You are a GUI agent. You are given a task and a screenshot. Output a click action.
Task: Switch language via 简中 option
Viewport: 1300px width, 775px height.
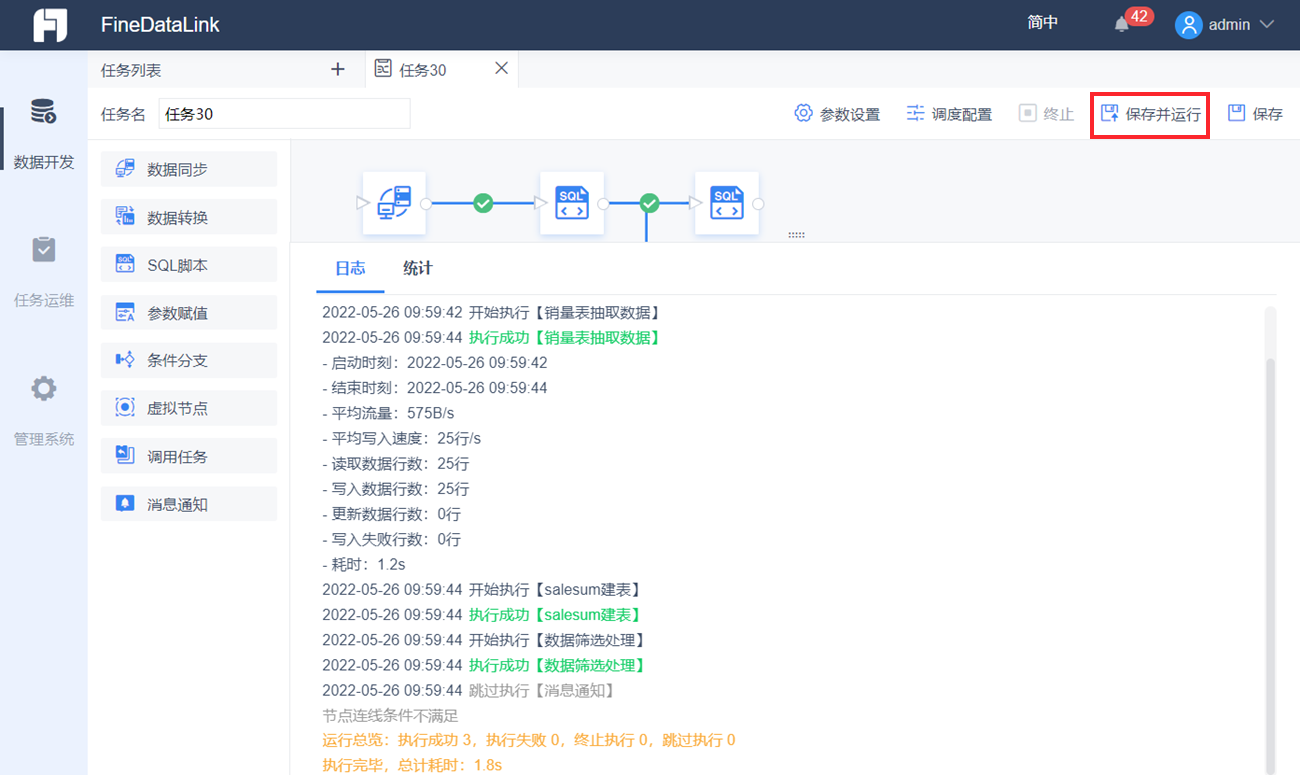tap(1043, 23)
